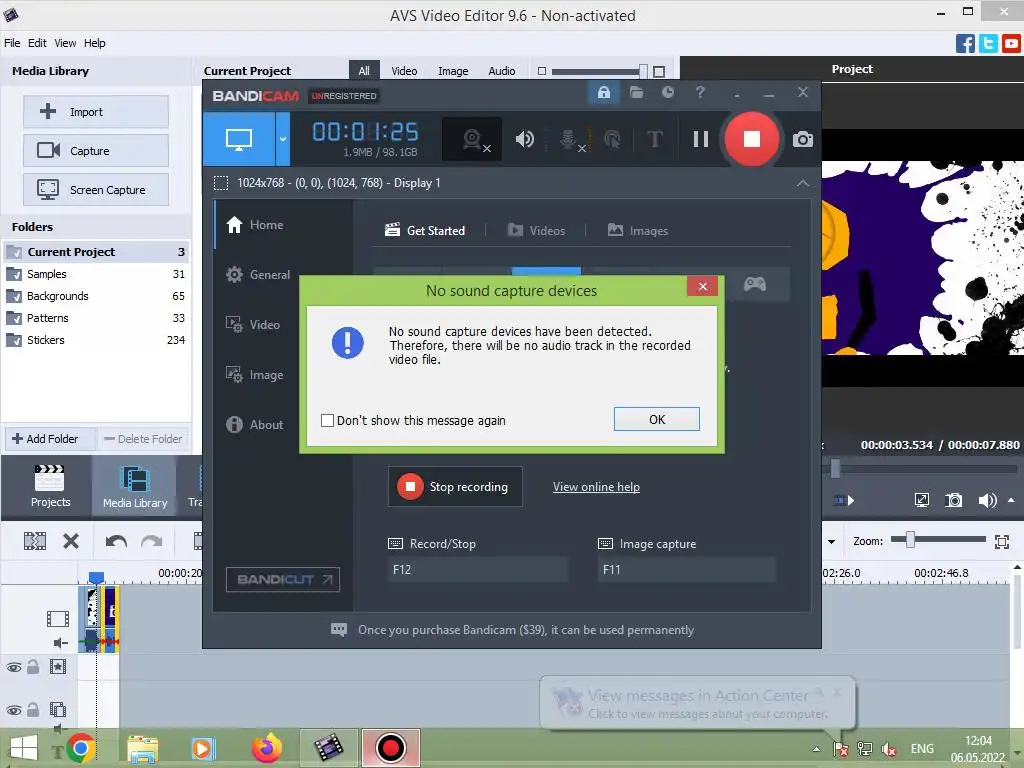The height and width of the screenshot is (768, 1024).
Task: Switch to Bandicam Videos tab
Action: (536, 231)
